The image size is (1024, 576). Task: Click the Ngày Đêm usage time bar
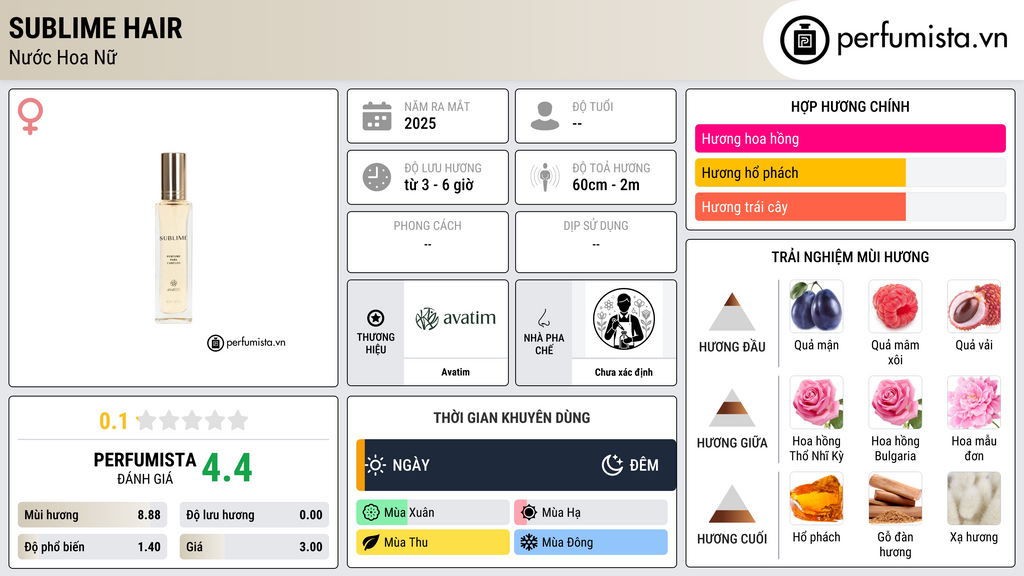coord(516,465)
